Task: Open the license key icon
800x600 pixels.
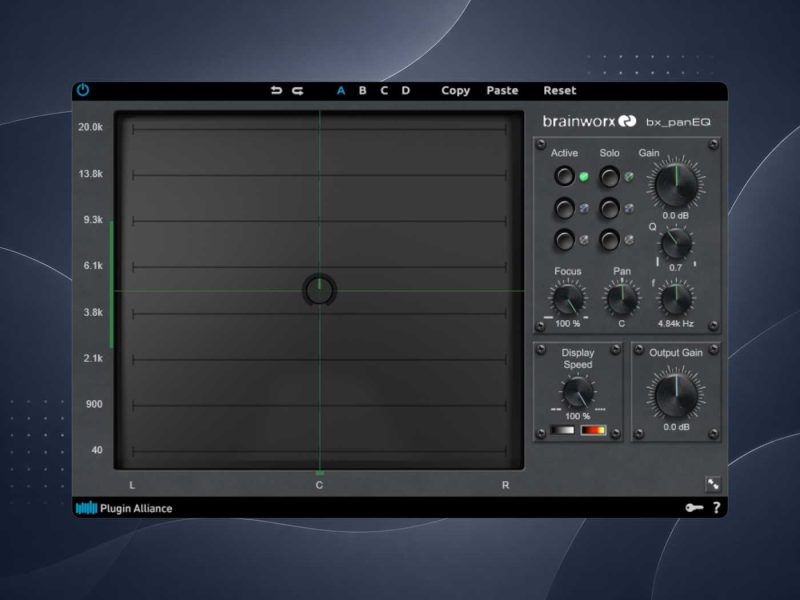Action: (694, 508)
